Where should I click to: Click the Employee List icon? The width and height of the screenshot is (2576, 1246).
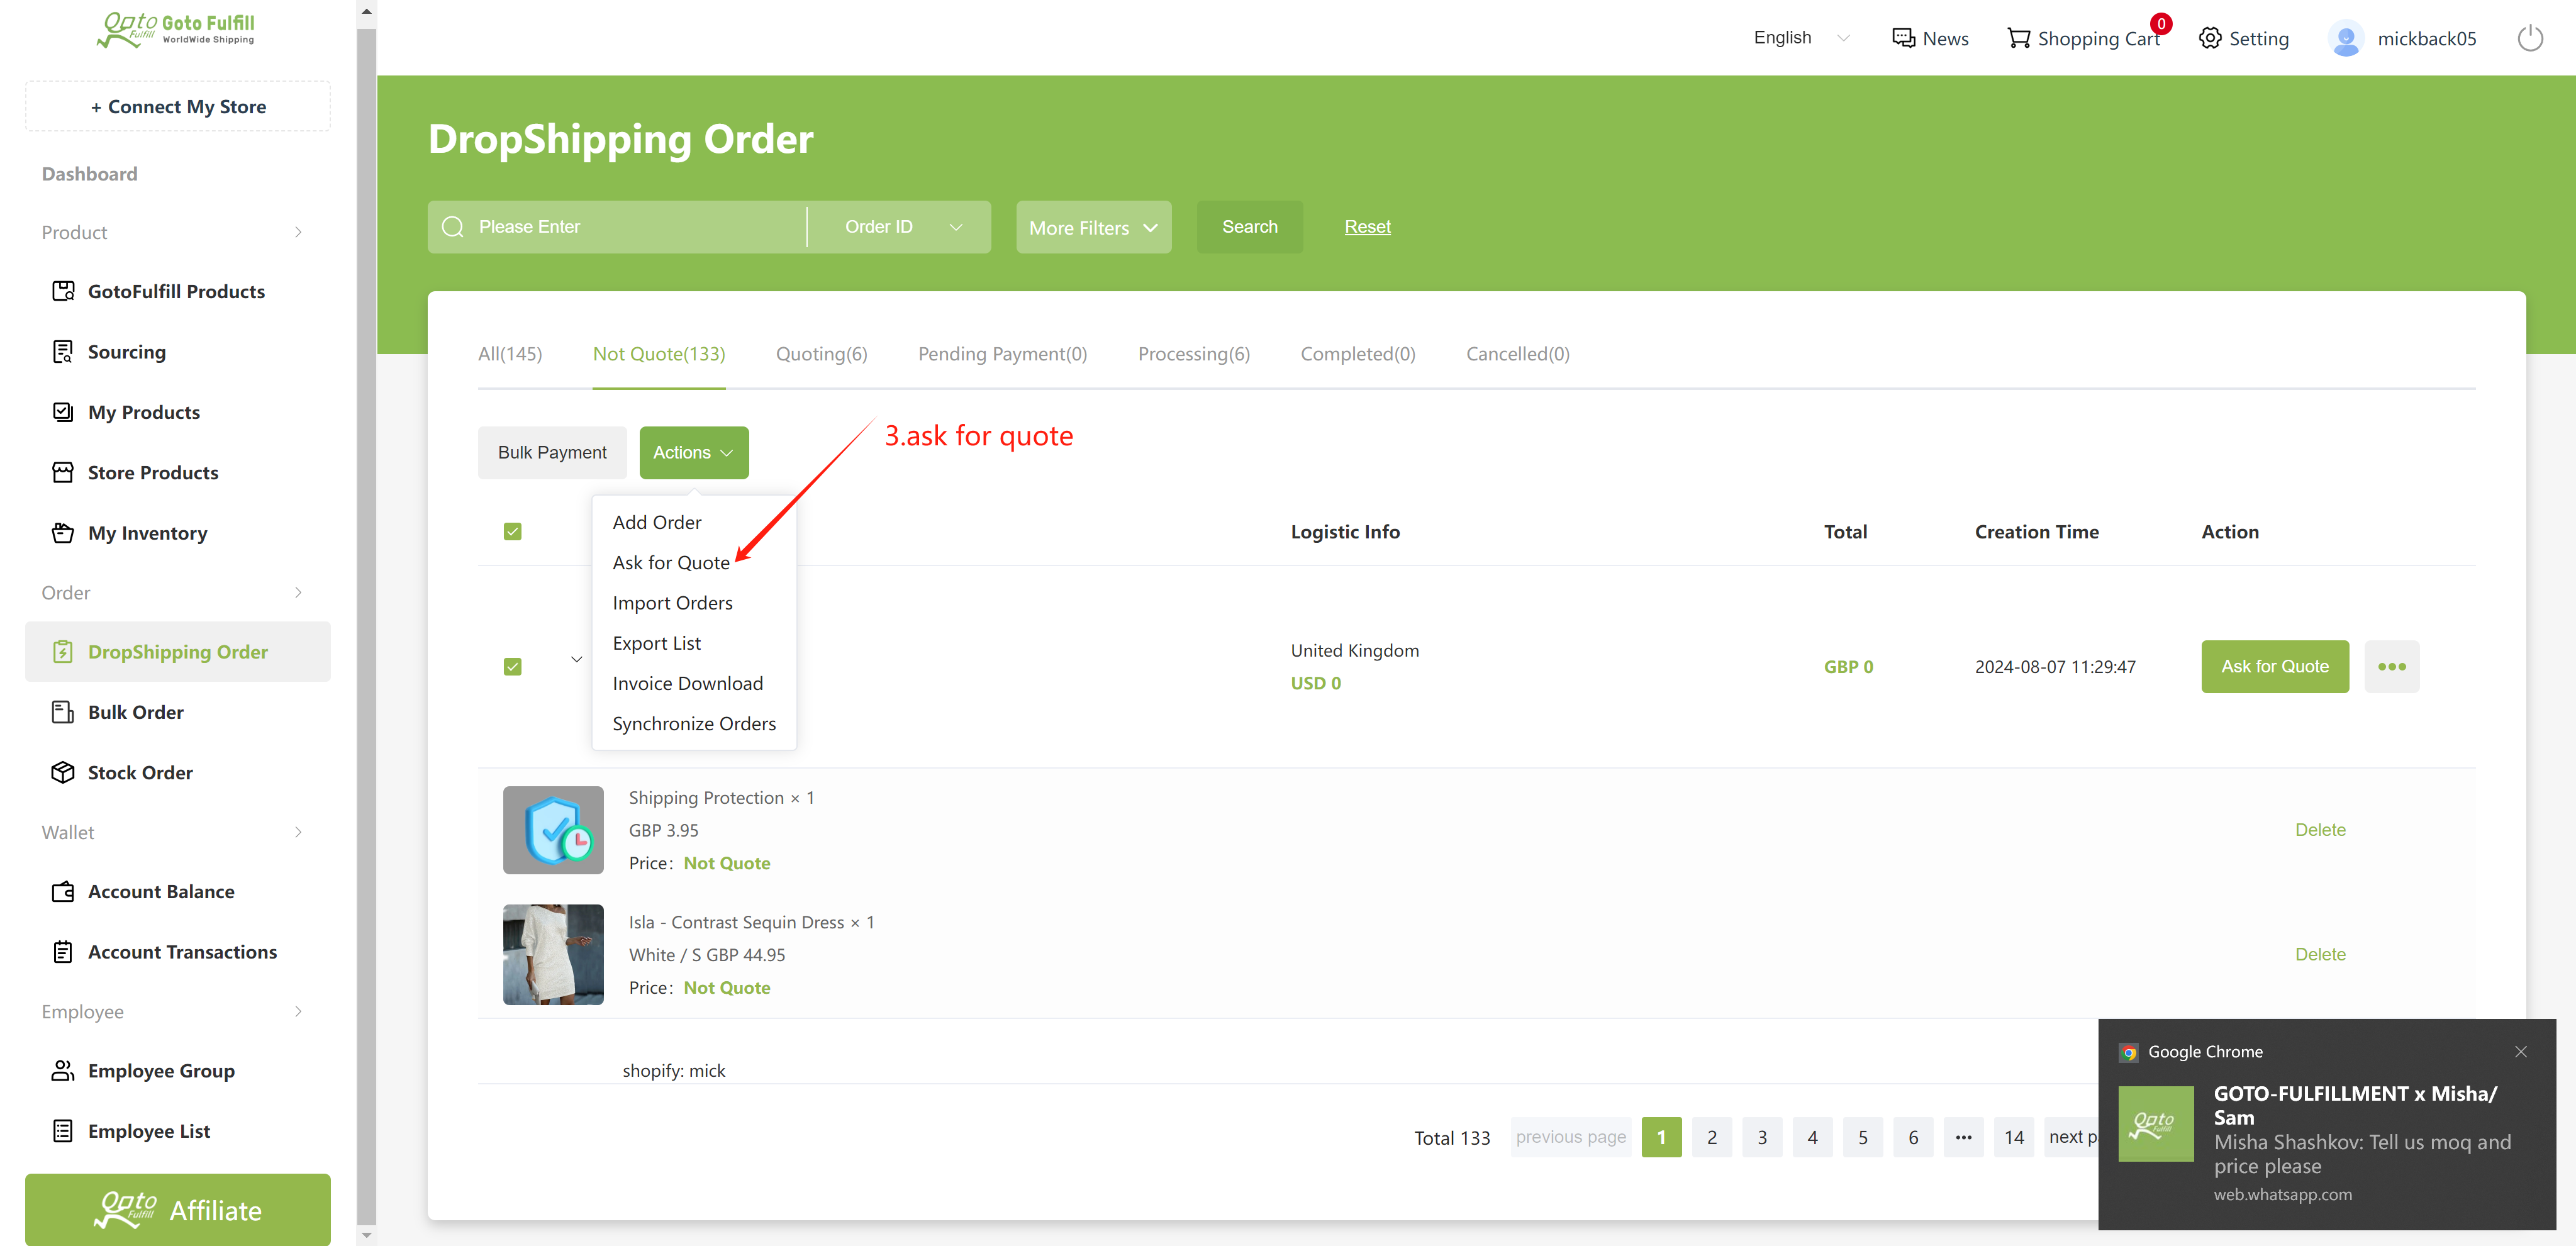63,1131
